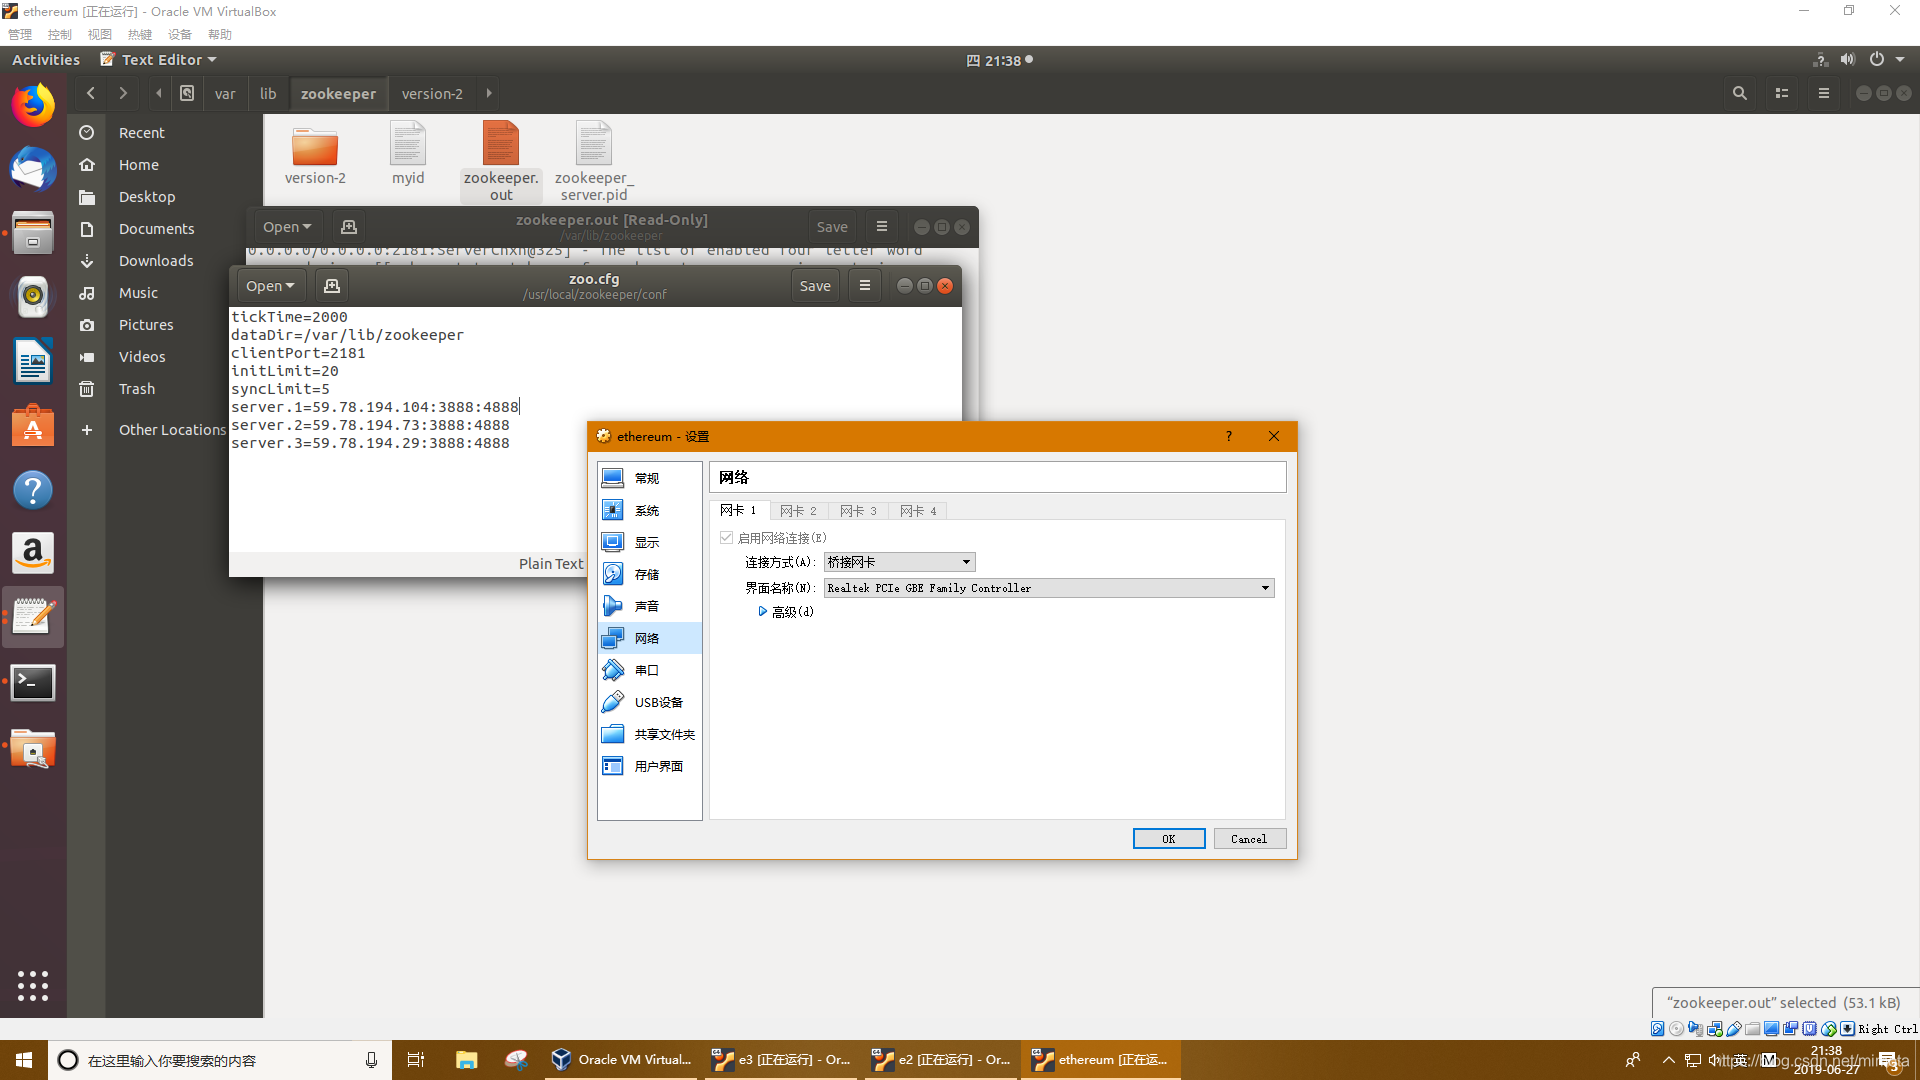The image size is (1920, 1080).
Task: Open the Help icon in dock
Action: click(33, 490)
